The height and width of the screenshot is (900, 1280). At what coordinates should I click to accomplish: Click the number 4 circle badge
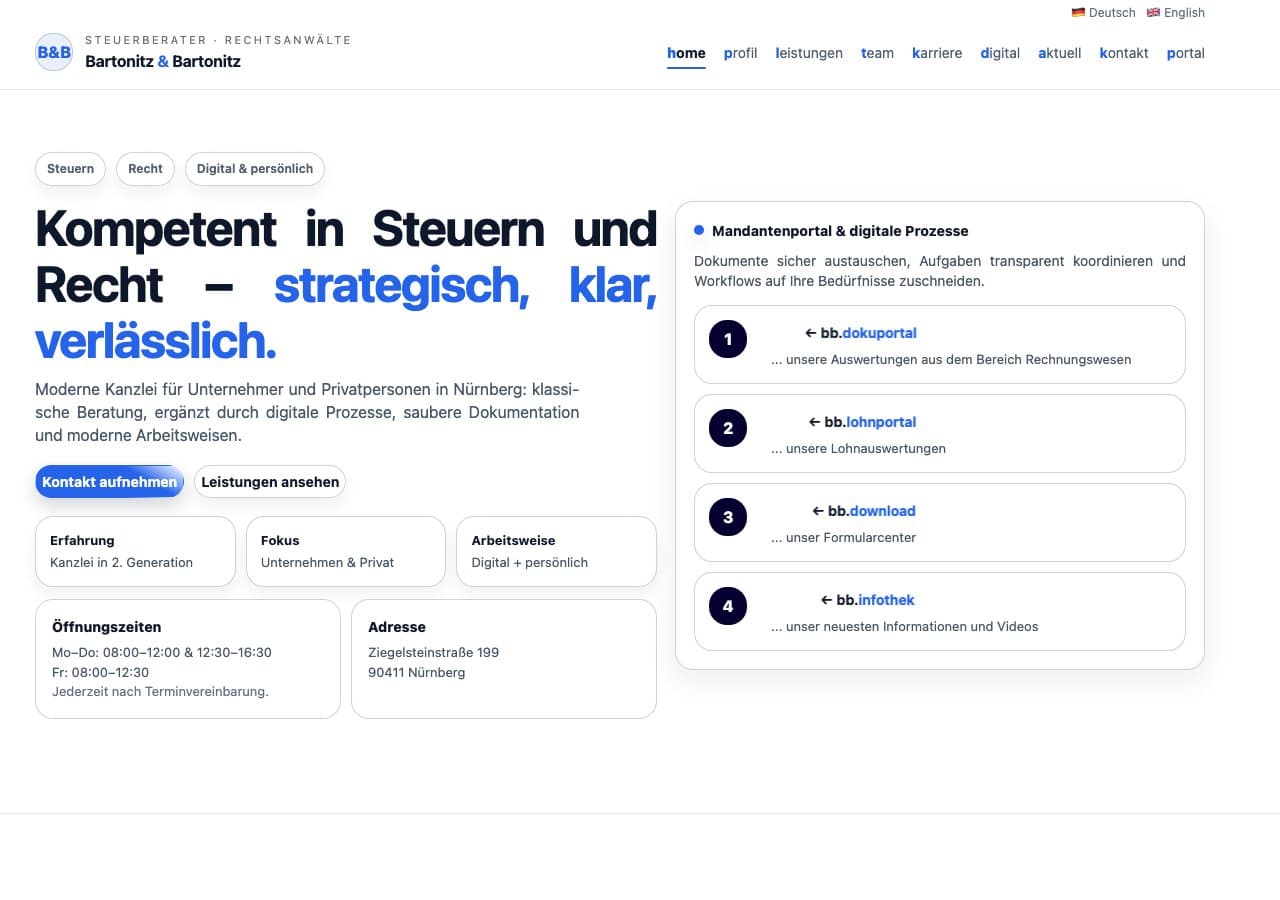click(728, 606)
